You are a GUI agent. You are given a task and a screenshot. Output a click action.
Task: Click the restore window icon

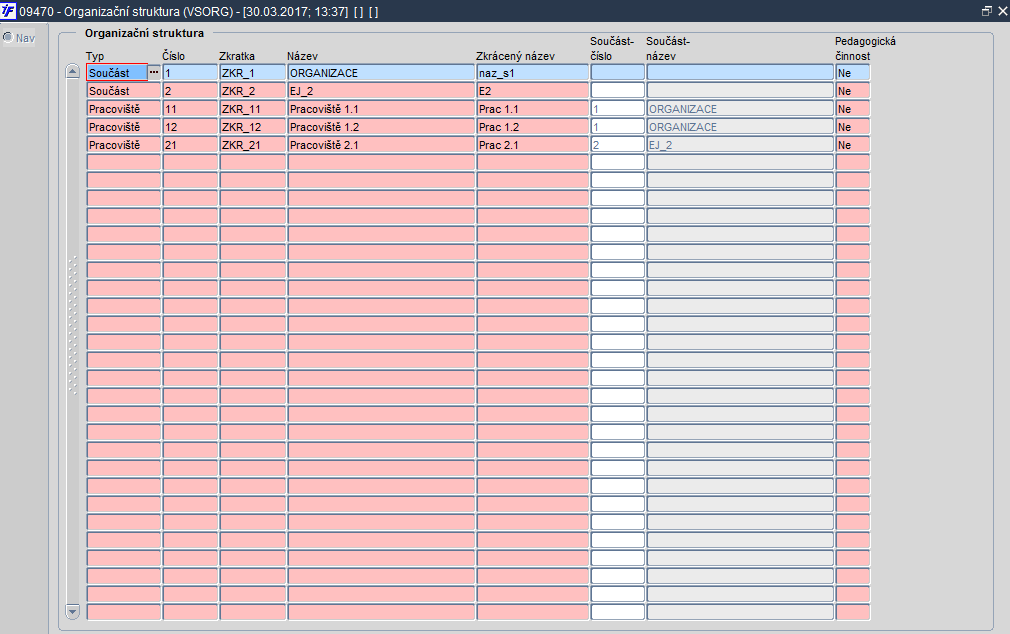coord(986,11)
